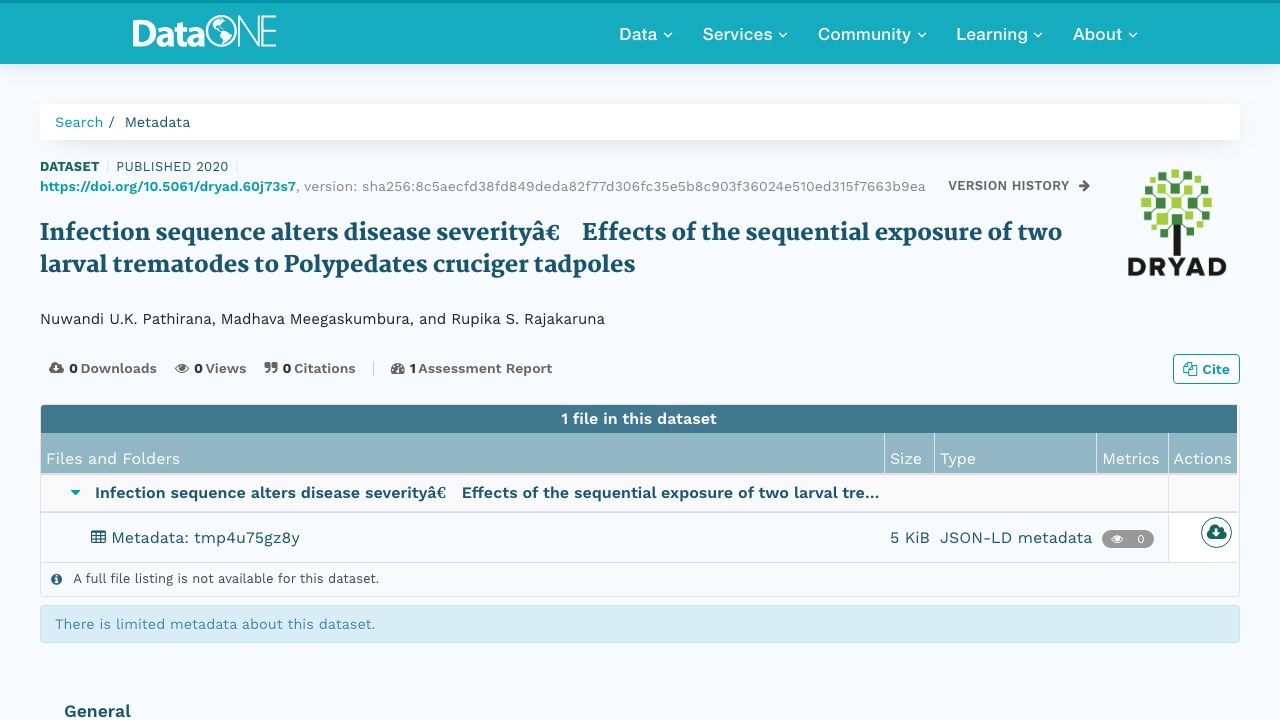Click the 5 KiB size cell
The height and width of the screenshot is (720, 1280).
910,538
